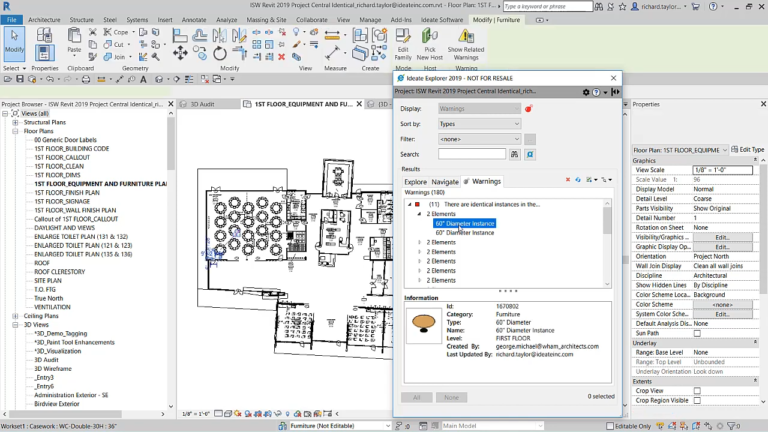Select the Rotate tool icon
768x432 pixels.
click(220, 53)
